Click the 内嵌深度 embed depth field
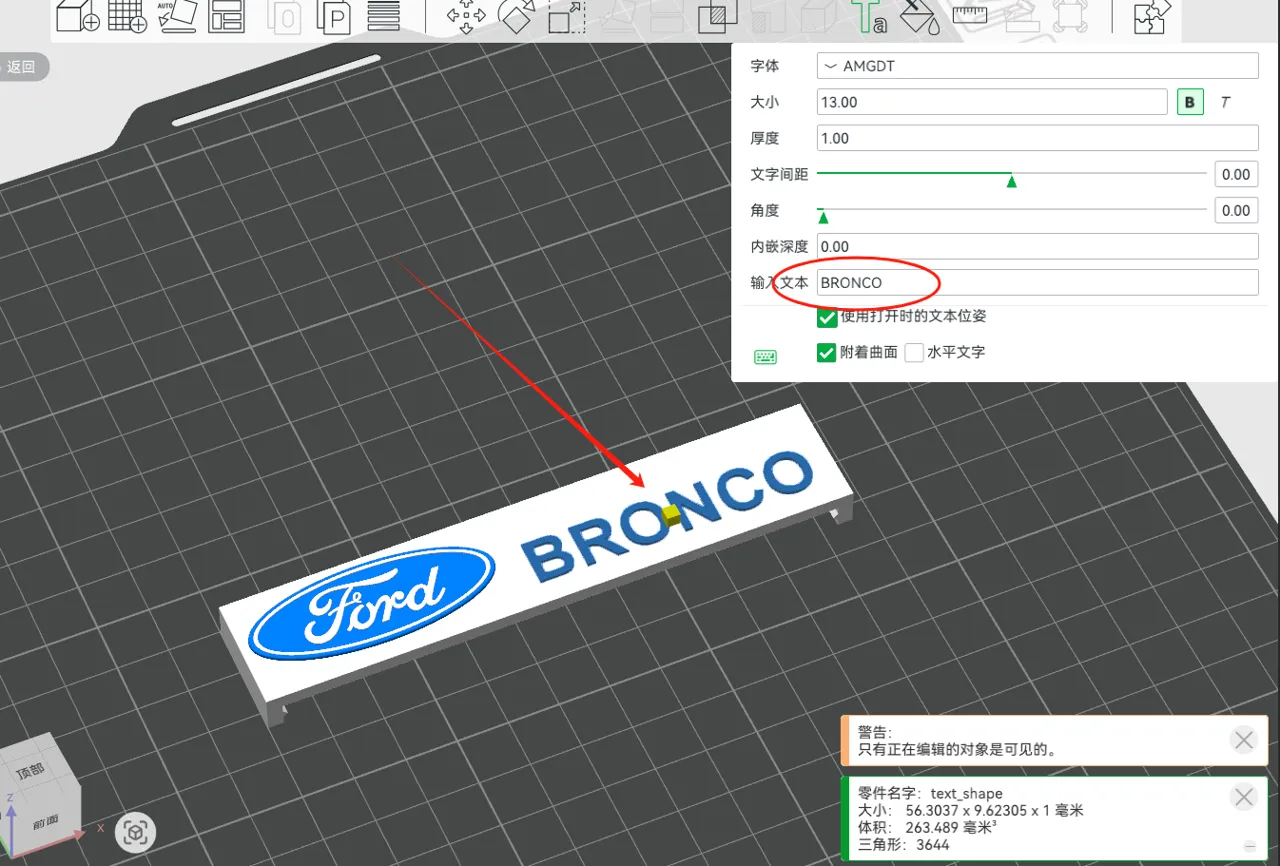Screen dimensions: 1280x866 point(1037,246)
